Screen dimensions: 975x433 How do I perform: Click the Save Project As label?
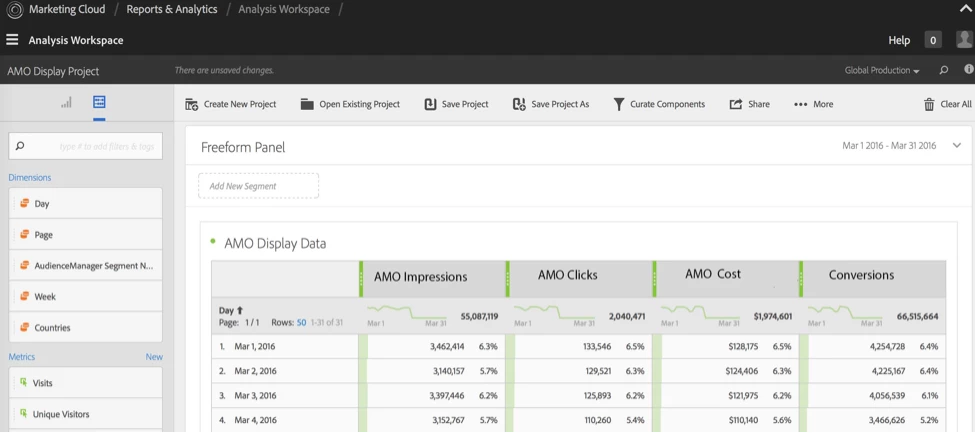point(560,105)
